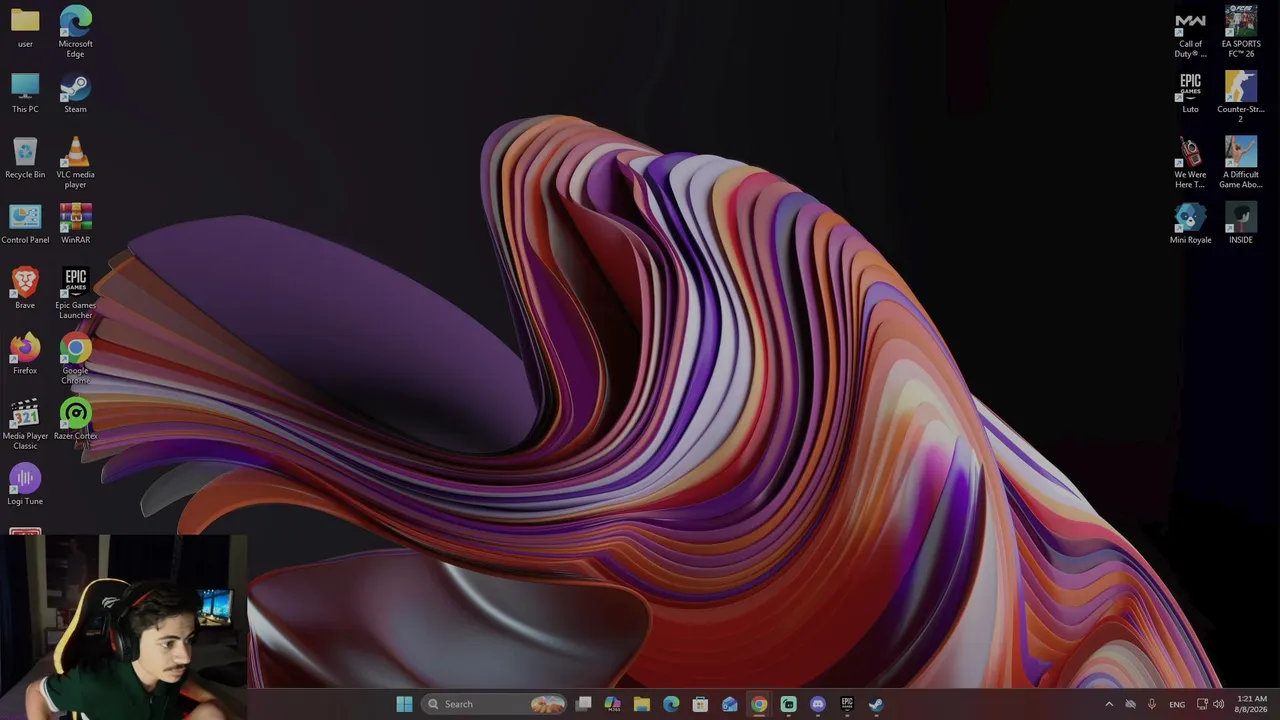The image size is (1280, 720).
Task: Open network settings from system tray
Action: (x=1202, y=704)
